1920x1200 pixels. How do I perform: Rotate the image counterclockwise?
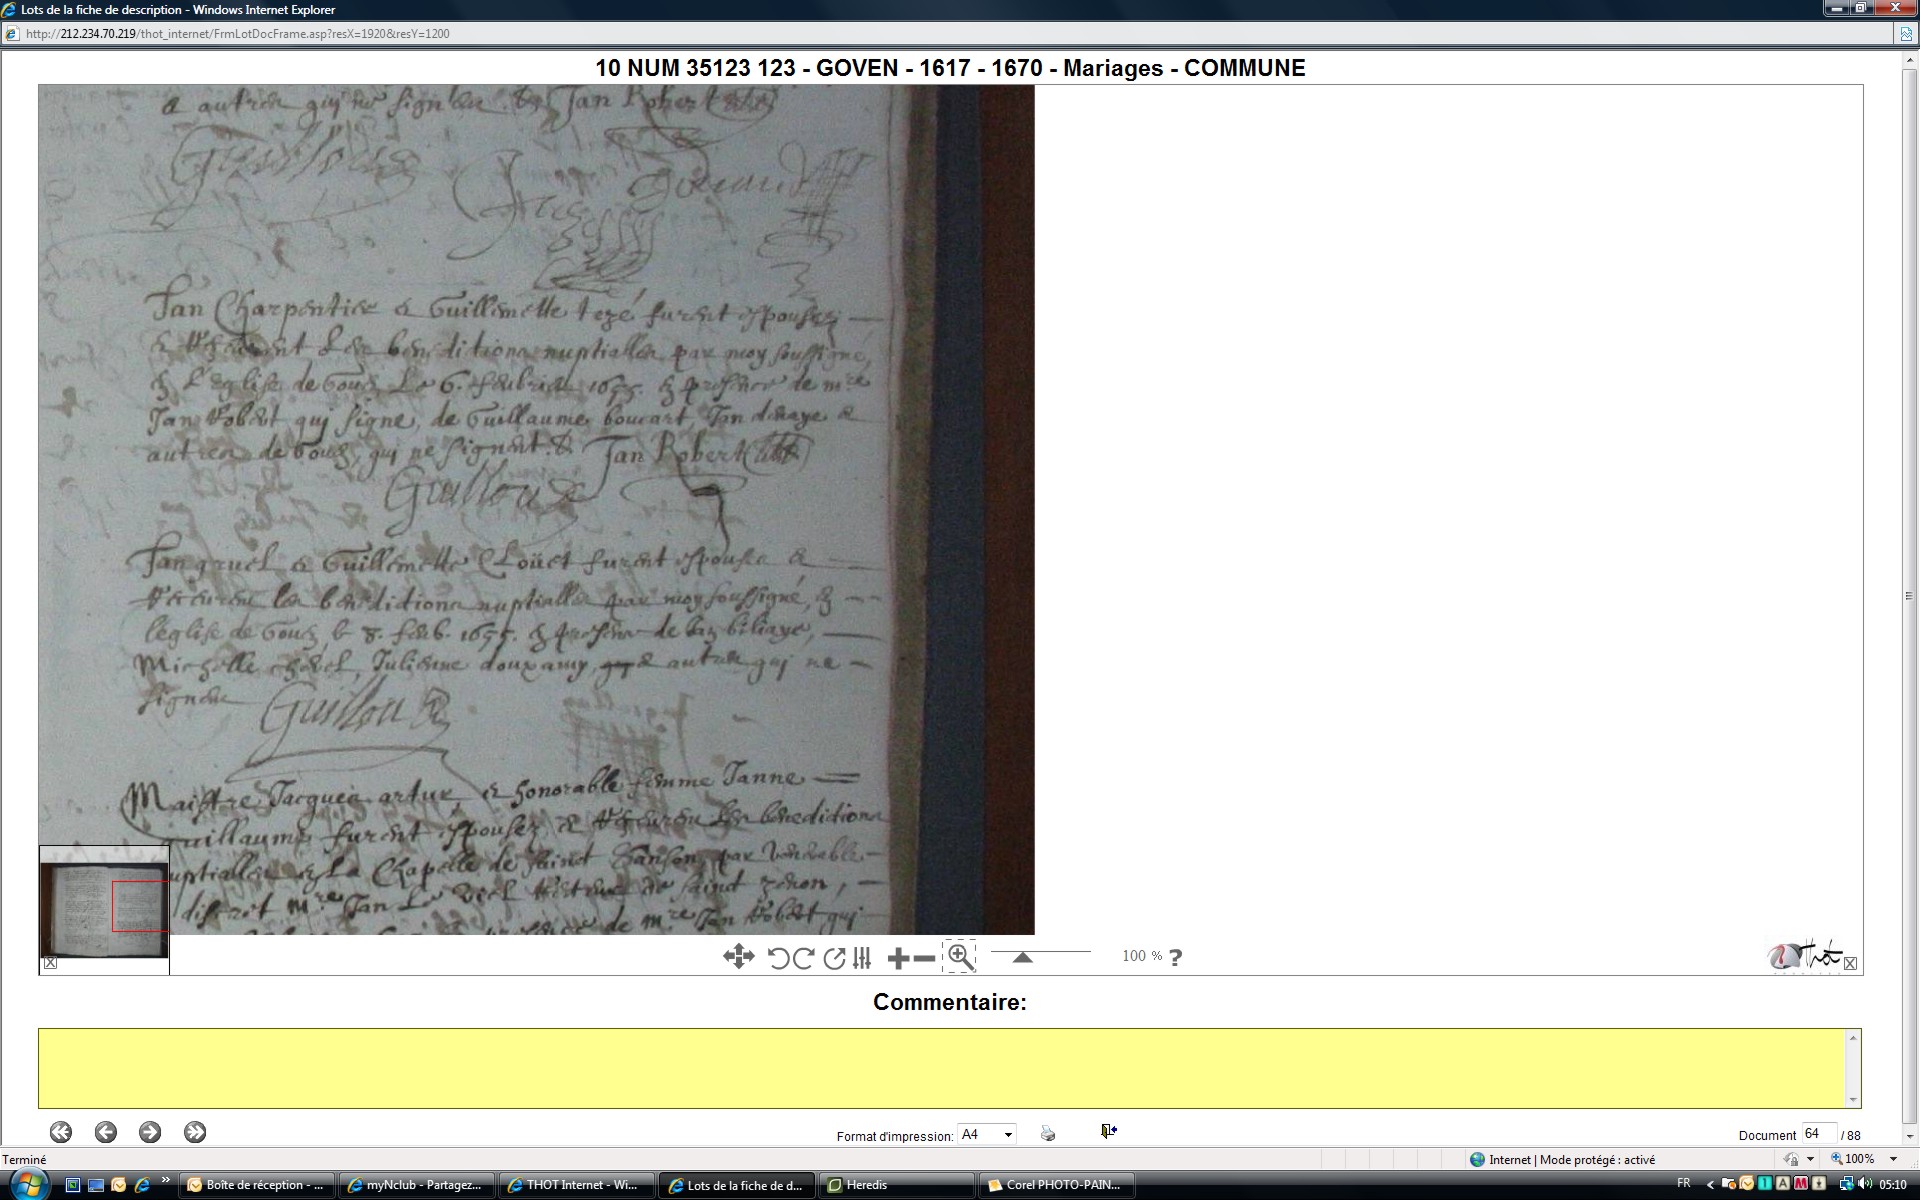pos(778,958)
